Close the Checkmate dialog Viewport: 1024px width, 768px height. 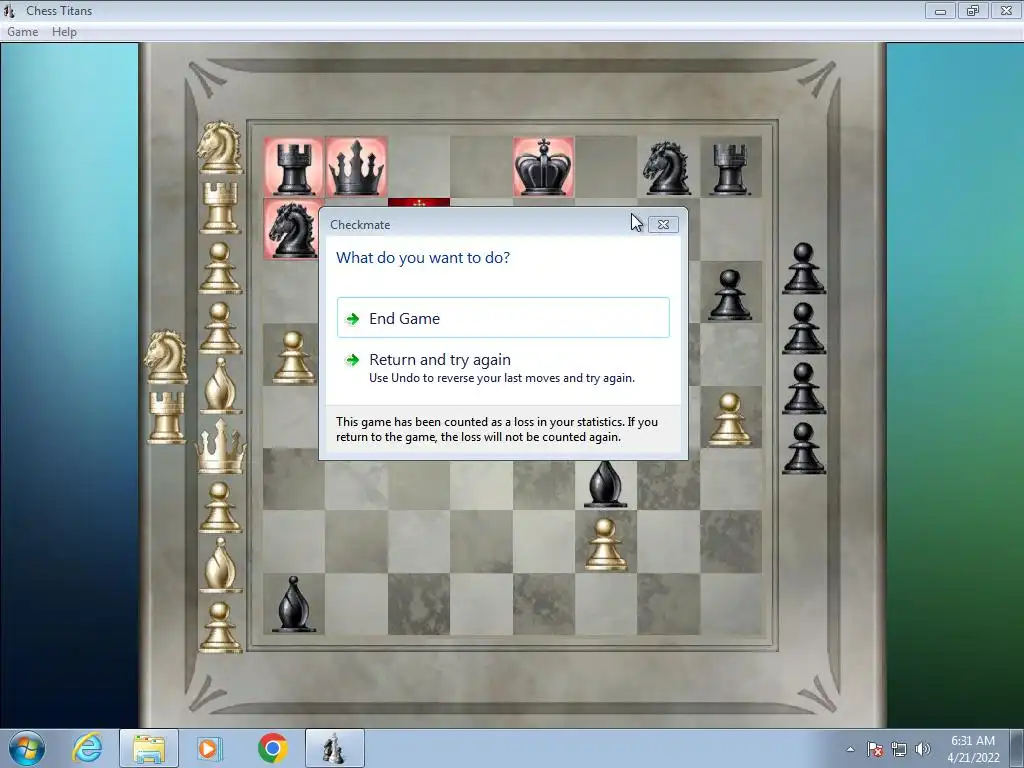coord(663,225)
